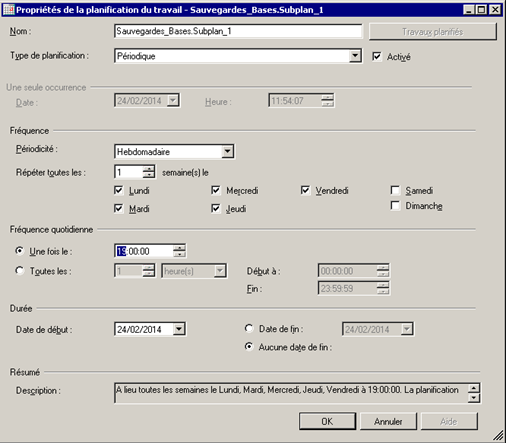Click the calendar icon in the title bar

point(8,9)
